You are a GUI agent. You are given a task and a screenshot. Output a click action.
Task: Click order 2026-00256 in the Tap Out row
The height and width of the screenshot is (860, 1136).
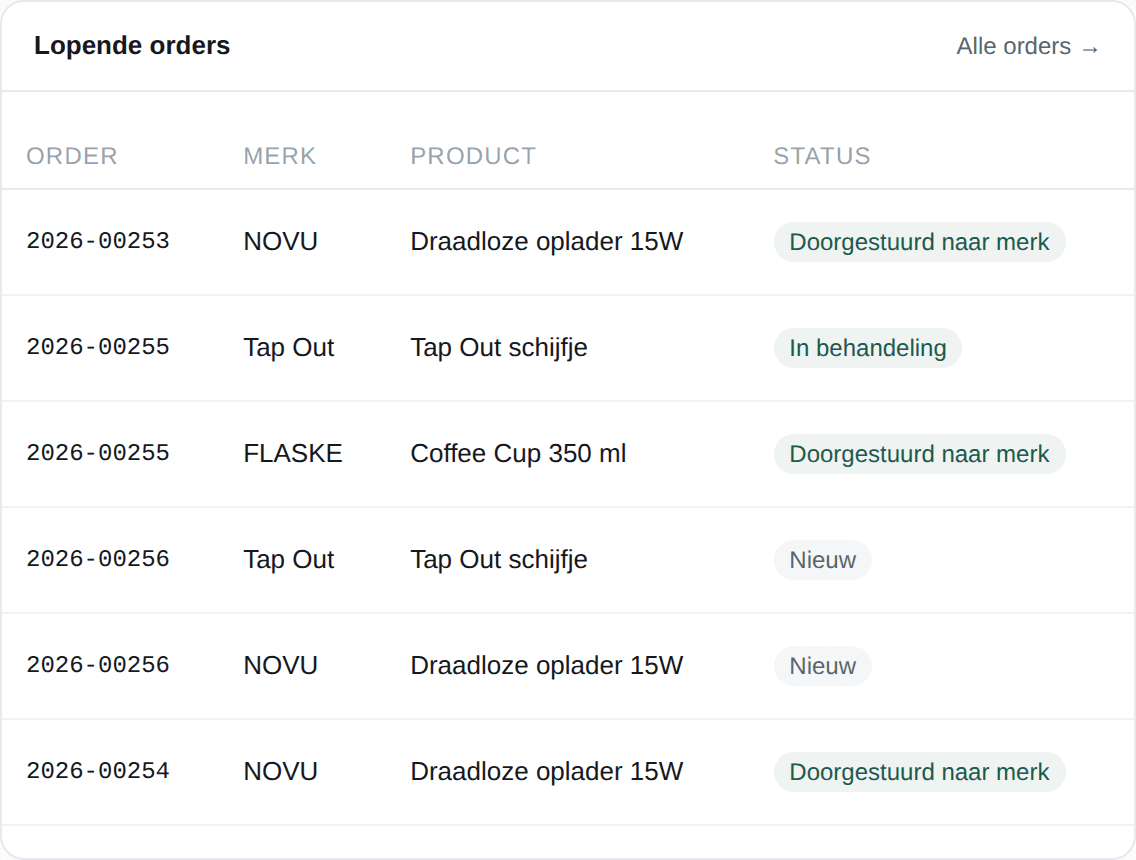pos(98,559)
